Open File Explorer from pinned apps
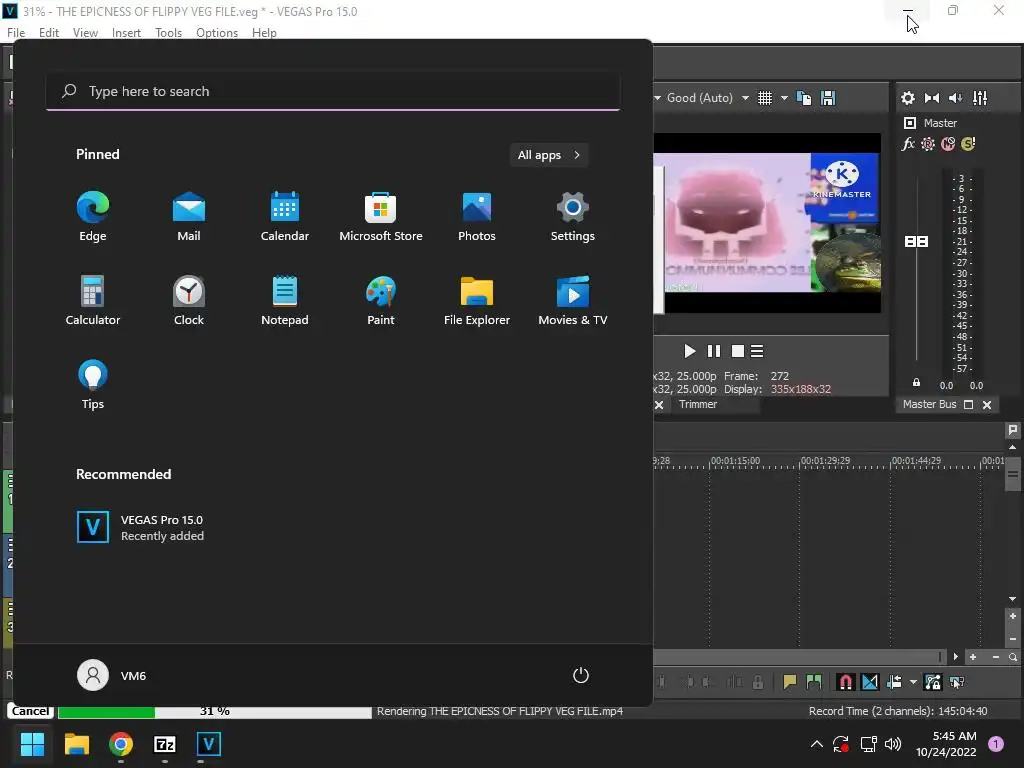The height and width of the screenshot is (768, 1024). click(477, 300)
